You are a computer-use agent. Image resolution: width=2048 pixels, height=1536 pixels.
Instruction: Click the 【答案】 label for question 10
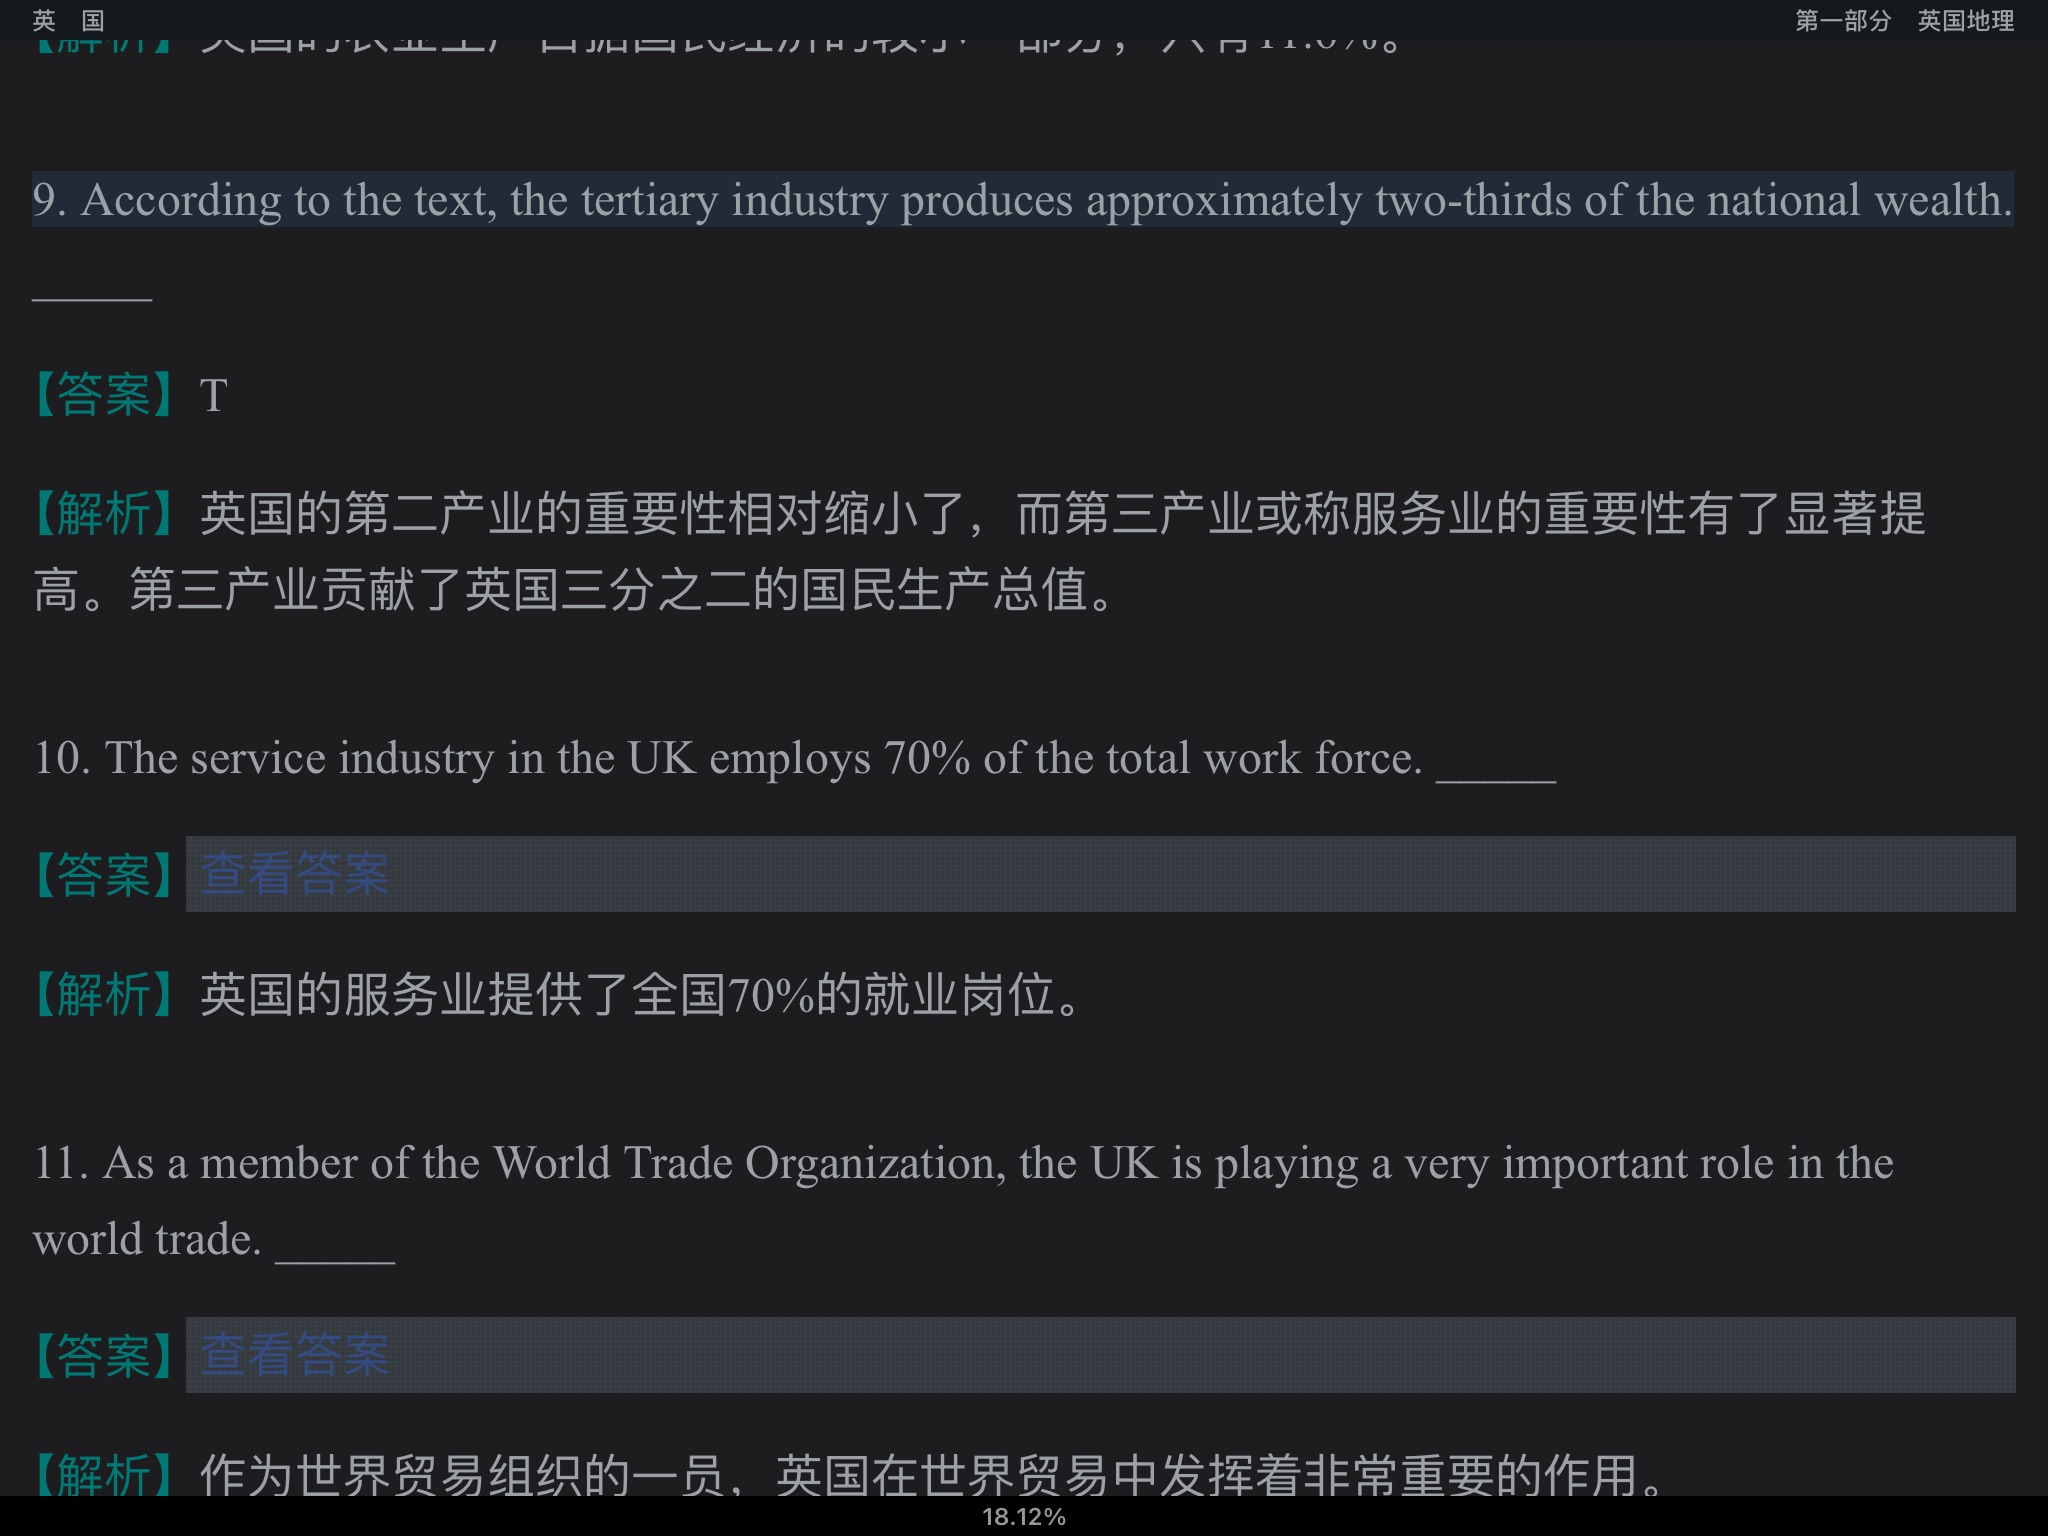(x=104, y=875)
